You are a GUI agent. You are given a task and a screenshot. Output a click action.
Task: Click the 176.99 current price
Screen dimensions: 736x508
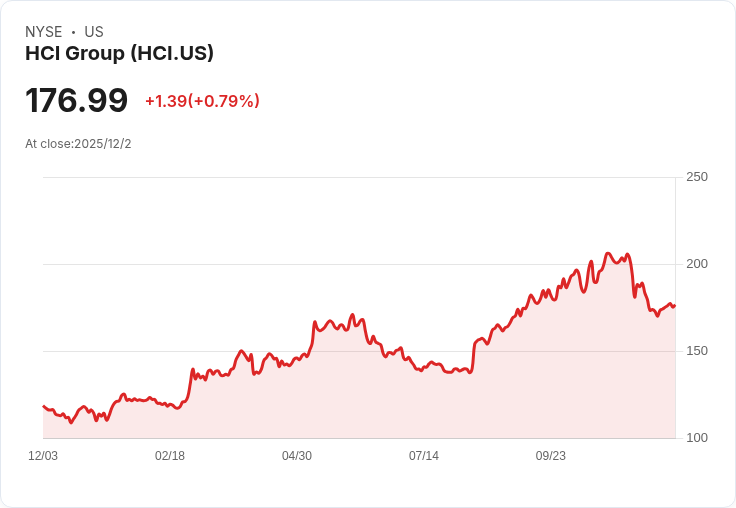pos(77,101)
